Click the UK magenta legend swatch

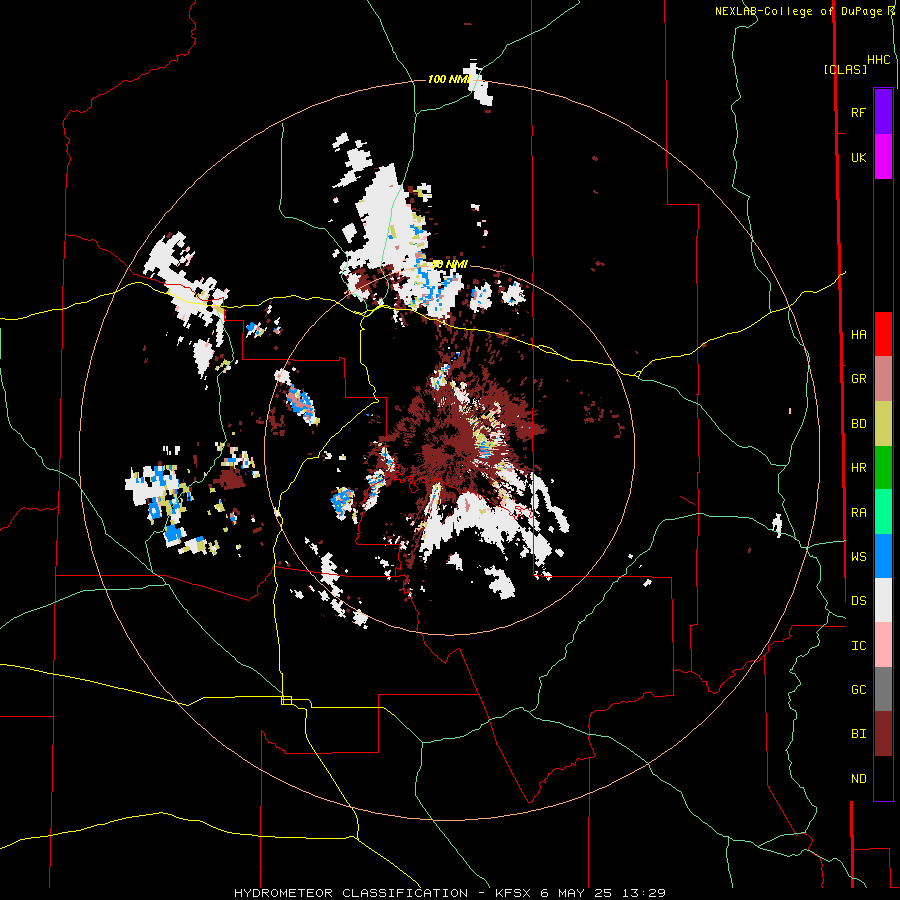pos(883,157)
